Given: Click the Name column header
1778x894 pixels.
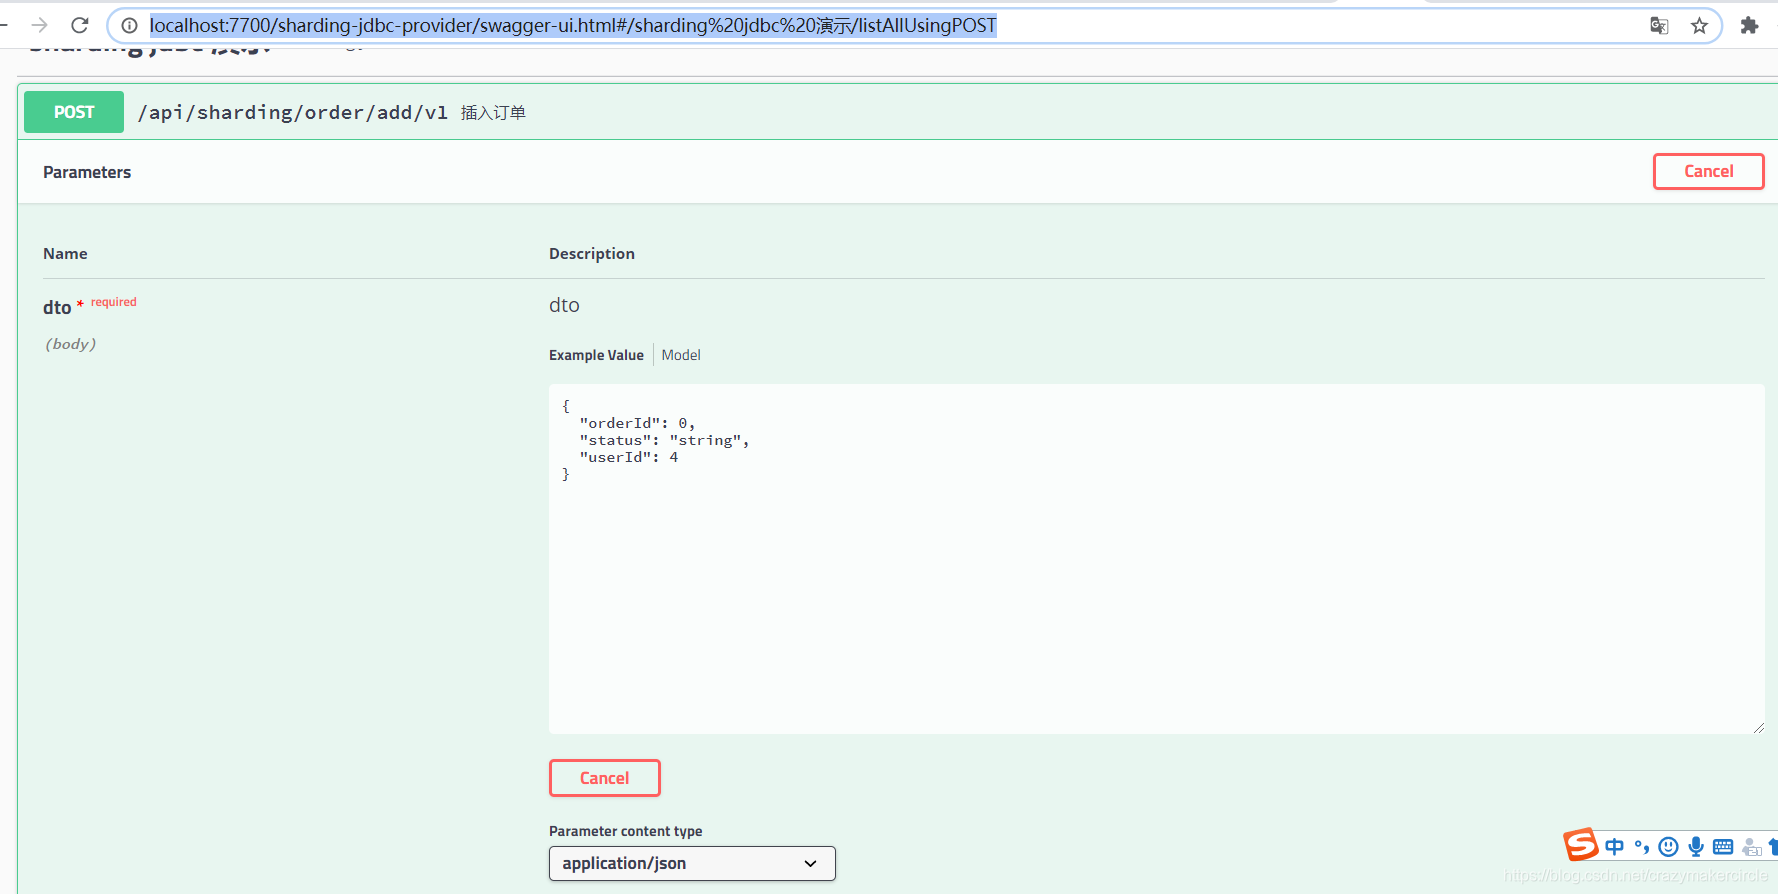Looking at the screenshot, I should coord(65,254).
